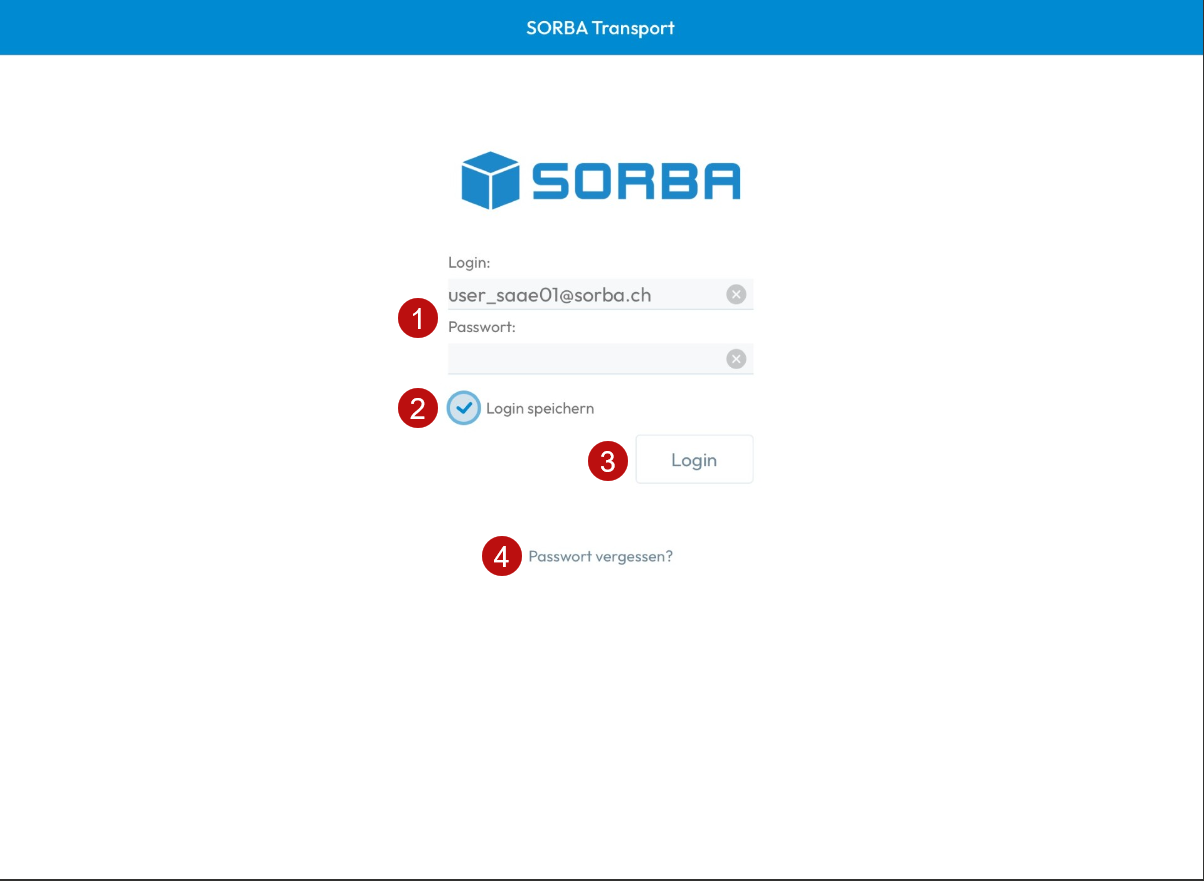Focus the Passwort input field

point(600,359)
